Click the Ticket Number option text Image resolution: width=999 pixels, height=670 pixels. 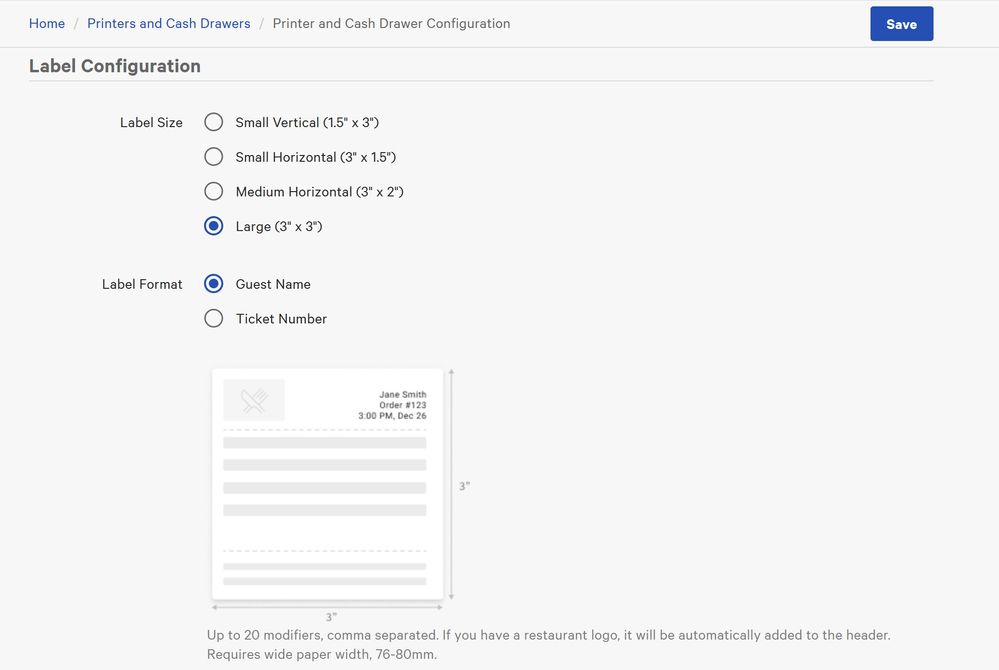pos(281,319)
